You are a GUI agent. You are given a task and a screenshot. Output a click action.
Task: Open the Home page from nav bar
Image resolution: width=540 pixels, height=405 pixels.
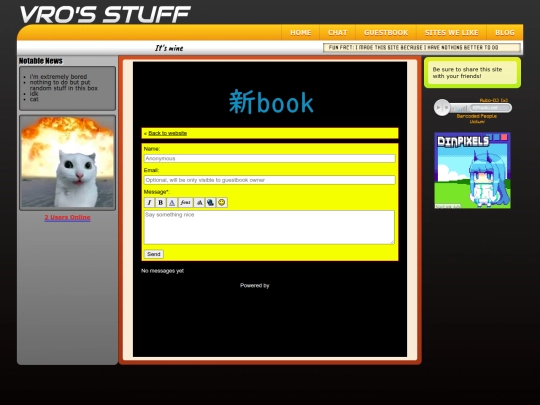click(x=300, y=32)
